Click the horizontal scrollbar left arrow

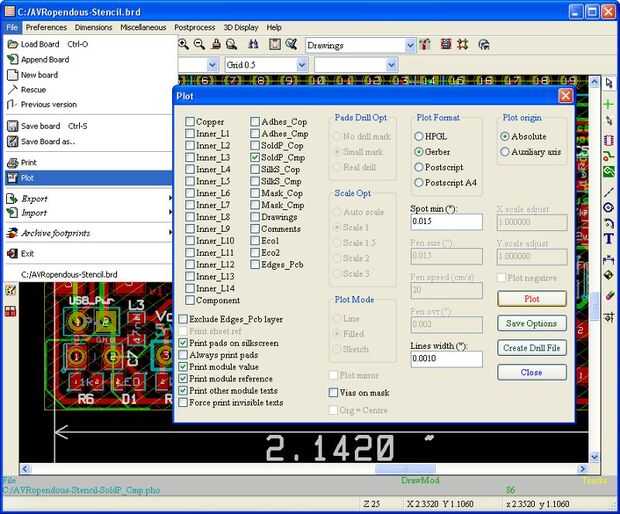point(25,469)
